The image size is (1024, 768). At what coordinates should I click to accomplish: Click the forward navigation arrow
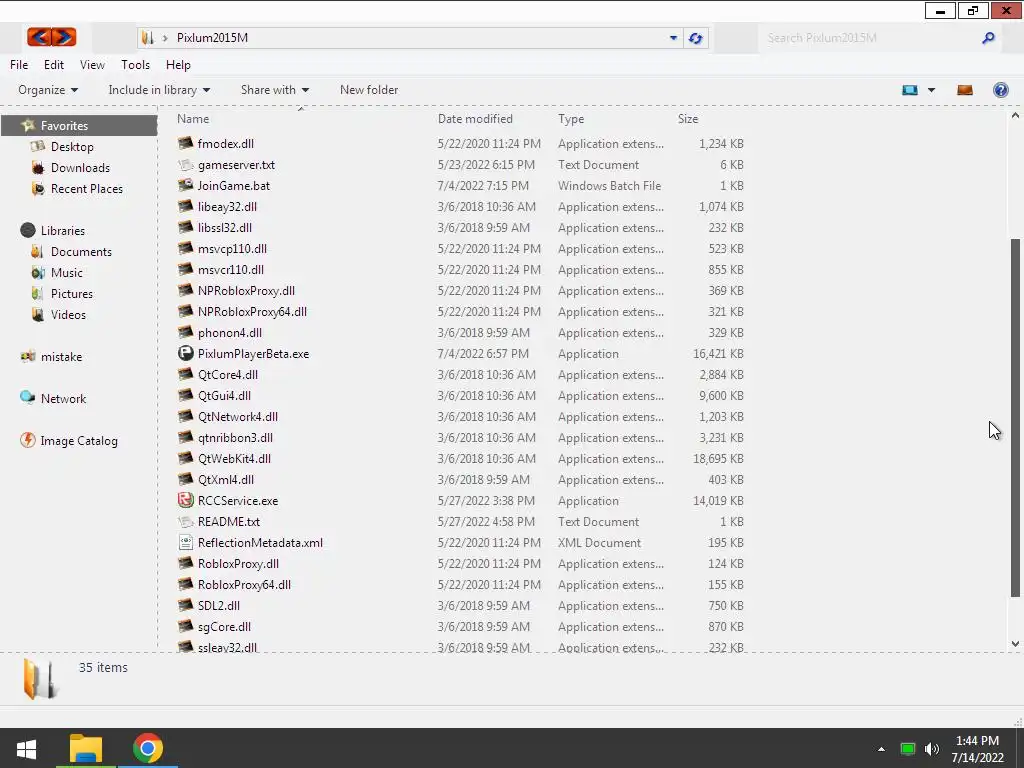64,37
